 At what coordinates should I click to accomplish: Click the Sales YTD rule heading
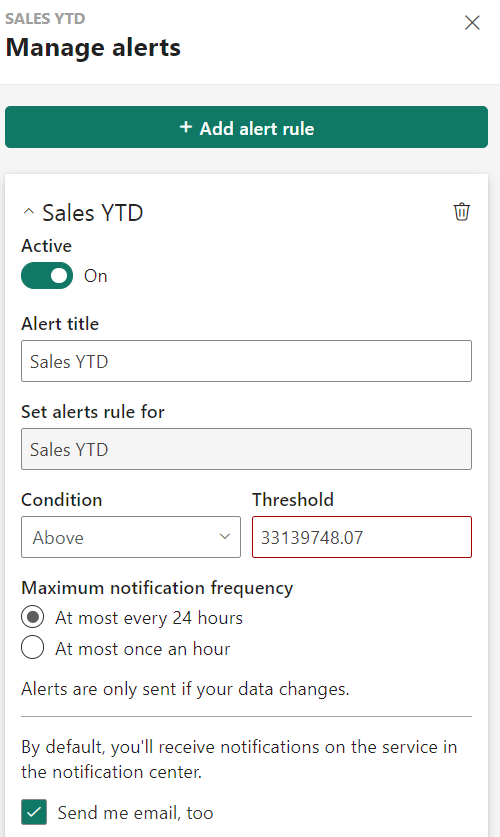[x=93, y=212]
